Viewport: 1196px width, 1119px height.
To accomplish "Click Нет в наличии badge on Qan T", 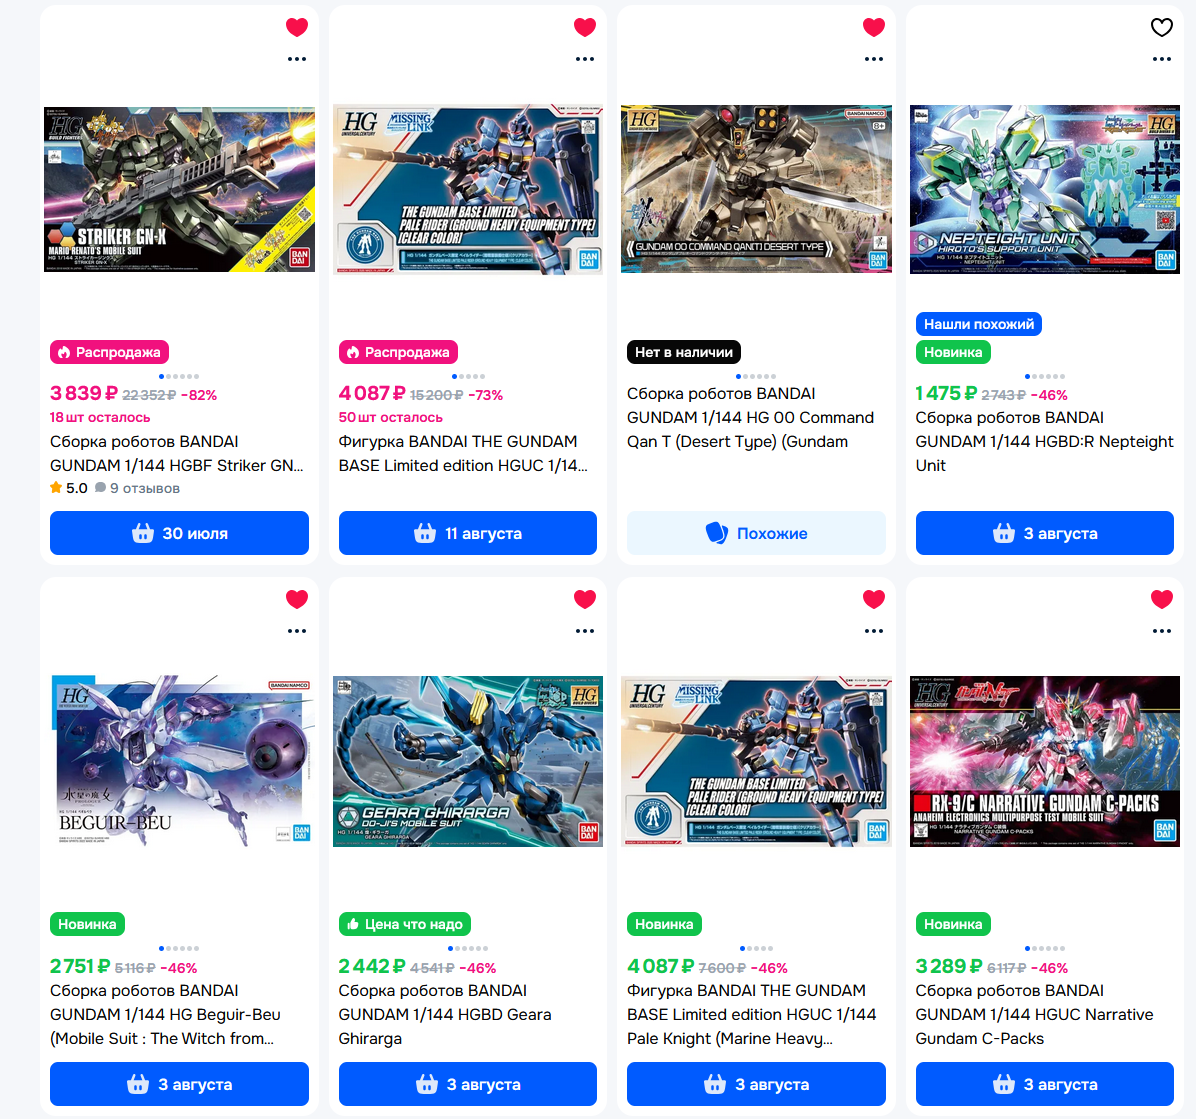I will coord(683,352).
